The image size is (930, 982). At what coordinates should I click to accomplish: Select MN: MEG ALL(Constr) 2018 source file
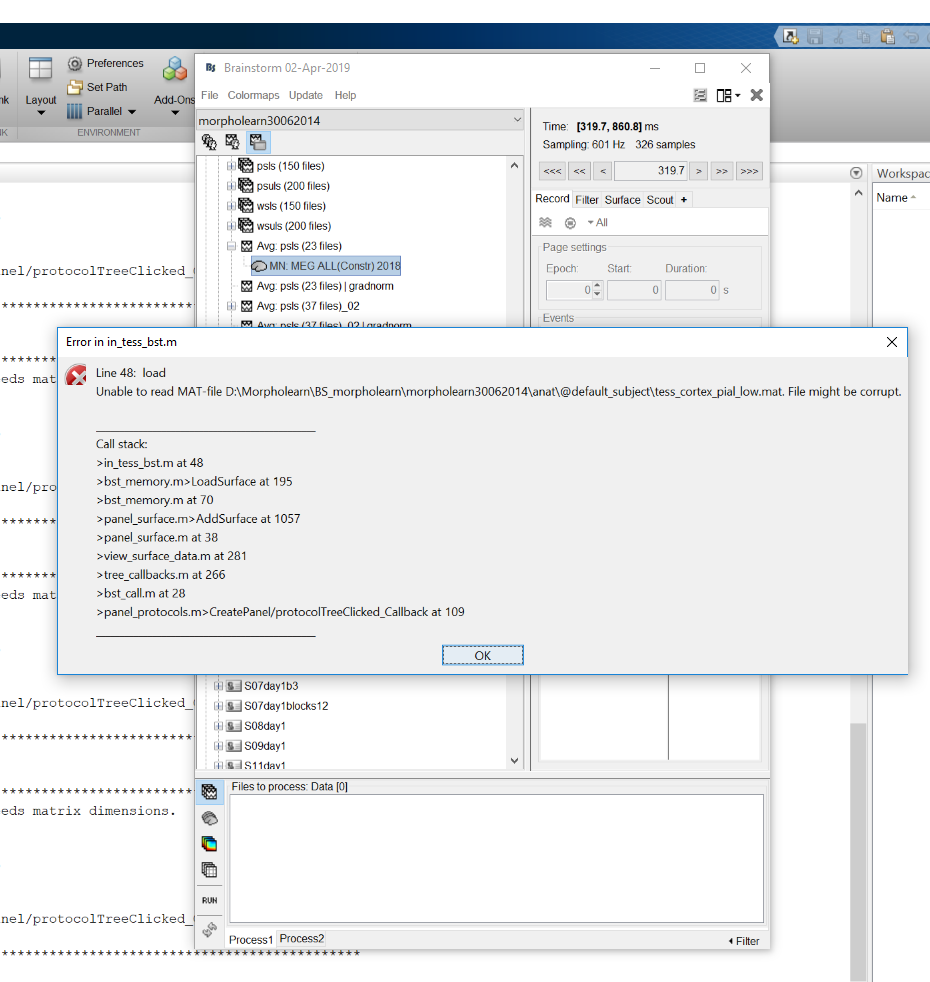click(326, 266)
